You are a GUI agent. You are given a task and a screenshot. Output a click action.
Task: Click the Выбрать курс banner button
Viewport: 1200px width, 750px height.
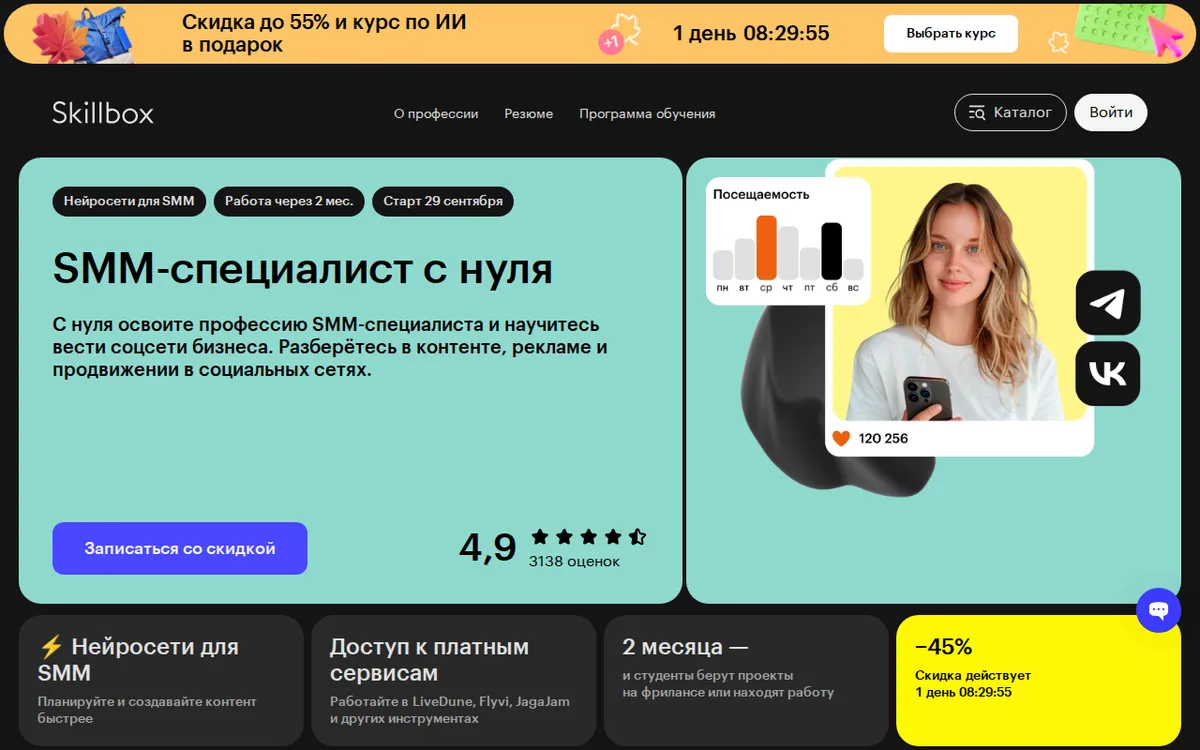[951, 33]
